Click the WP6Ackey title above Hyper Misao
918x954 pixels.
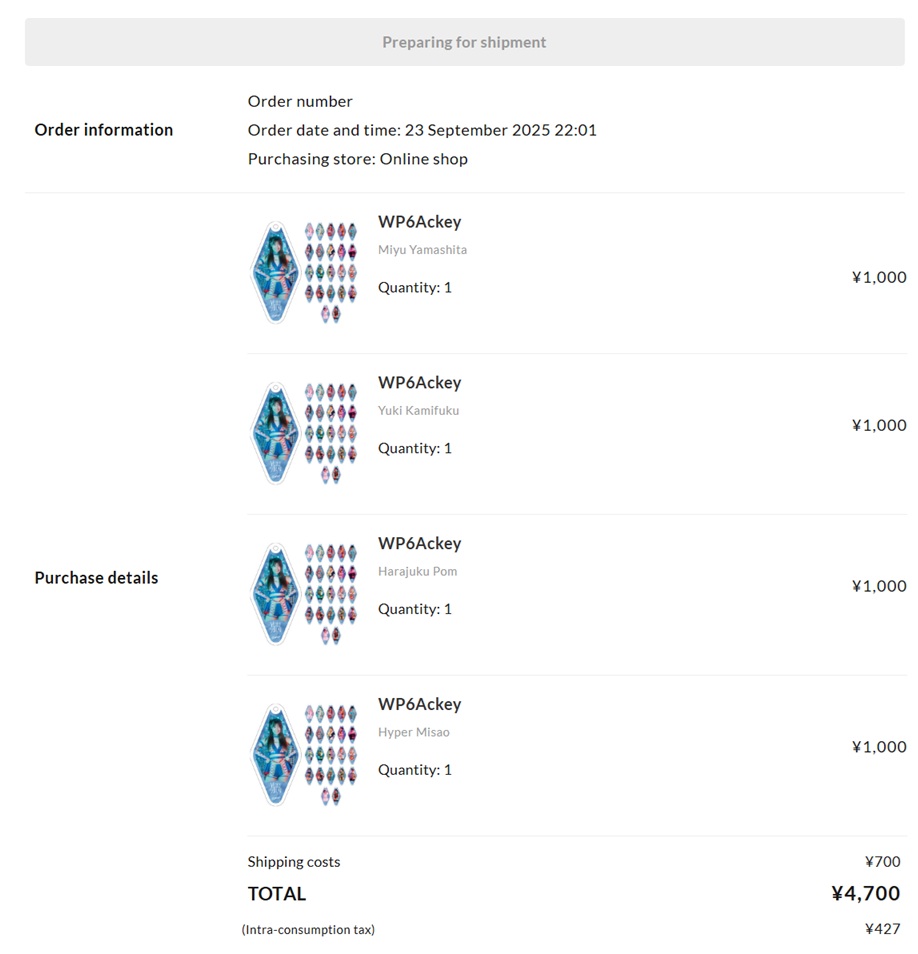[x=419, y=705]
